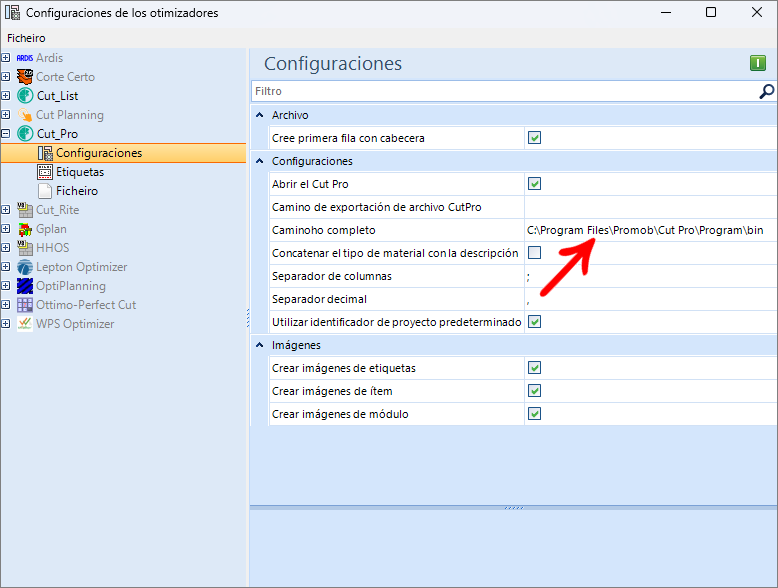Expand the Gplan tree node
The height and width of the screenshot is (588, 778).
(5, 228)
